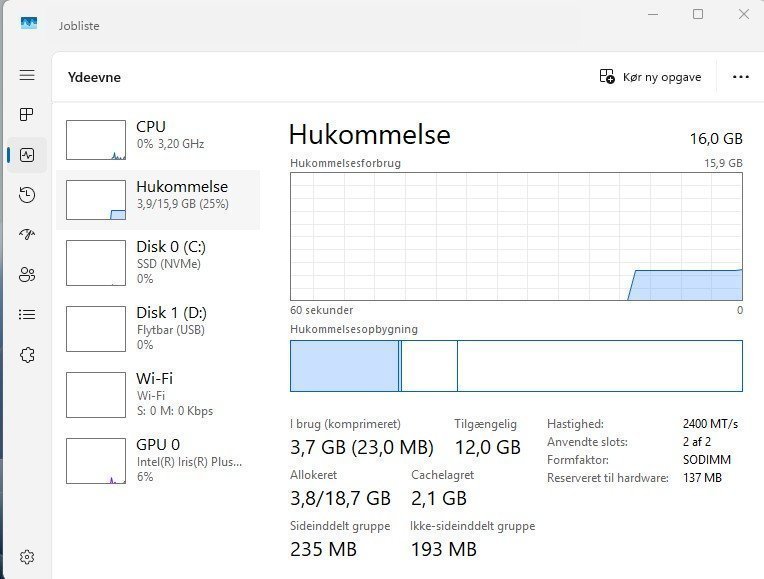Open the hamburger navigation menu
The image size is (764, 579).
point(27,75)
